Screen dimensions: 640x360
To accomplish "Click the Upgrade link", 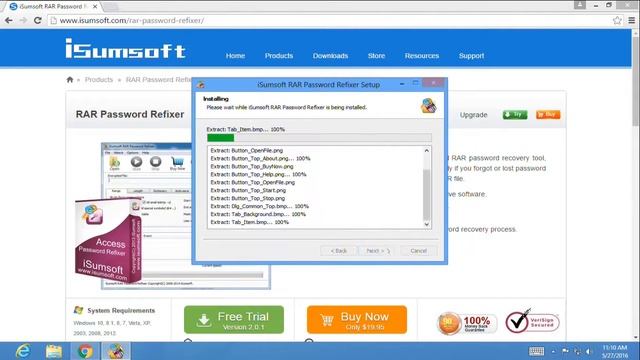I will (473, 115).
